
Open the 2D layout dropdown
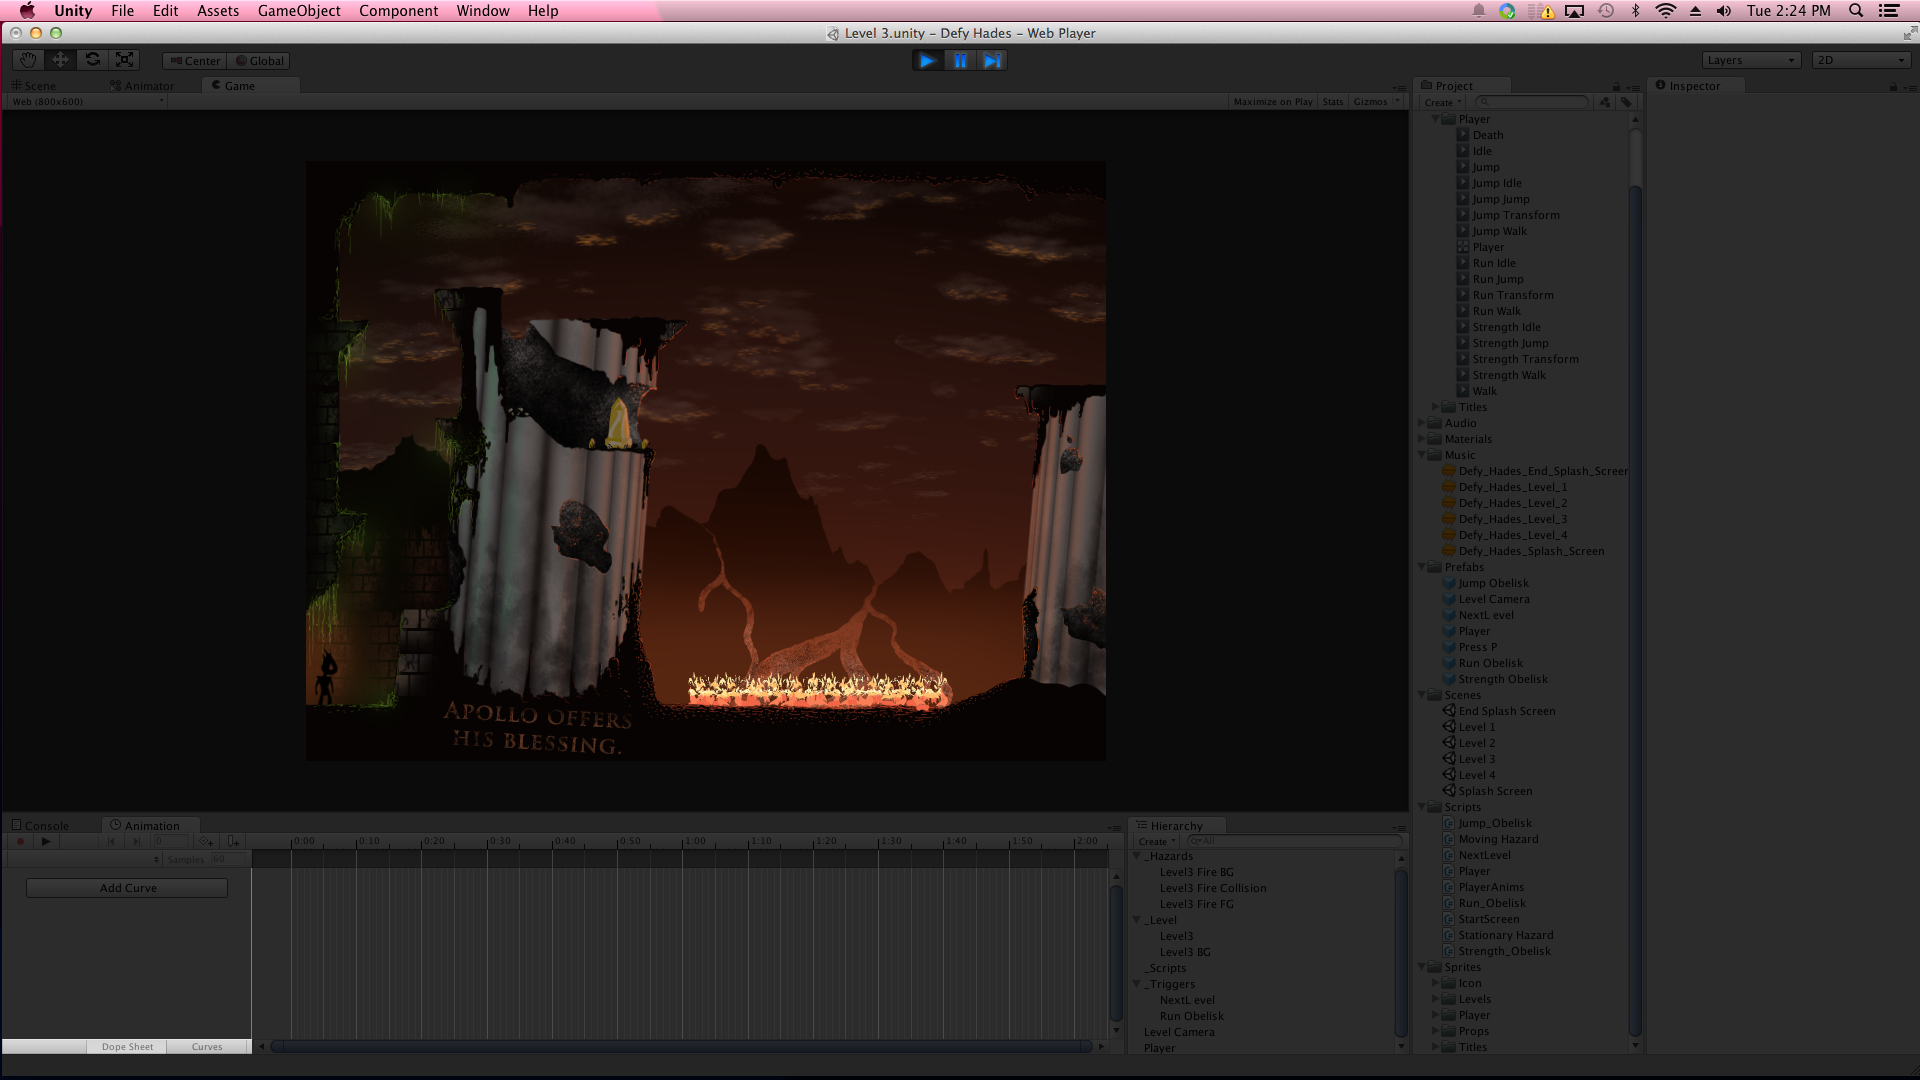(1862, 61)
